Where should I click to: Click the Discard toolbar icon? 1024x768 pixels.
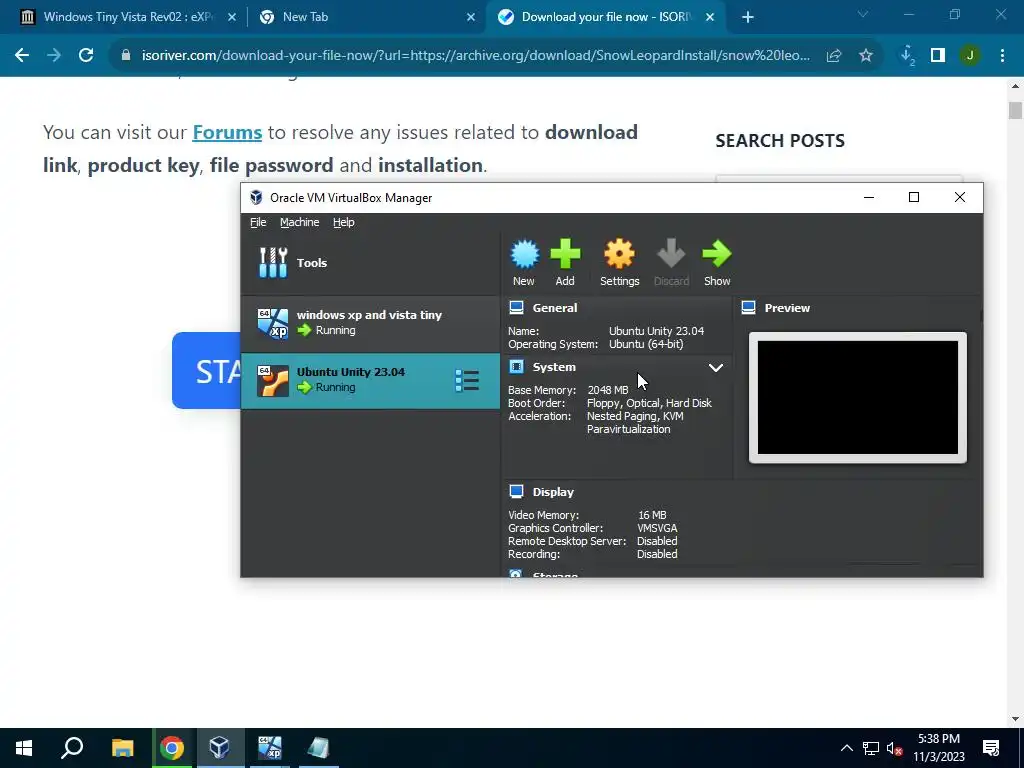tap(671, 255)
